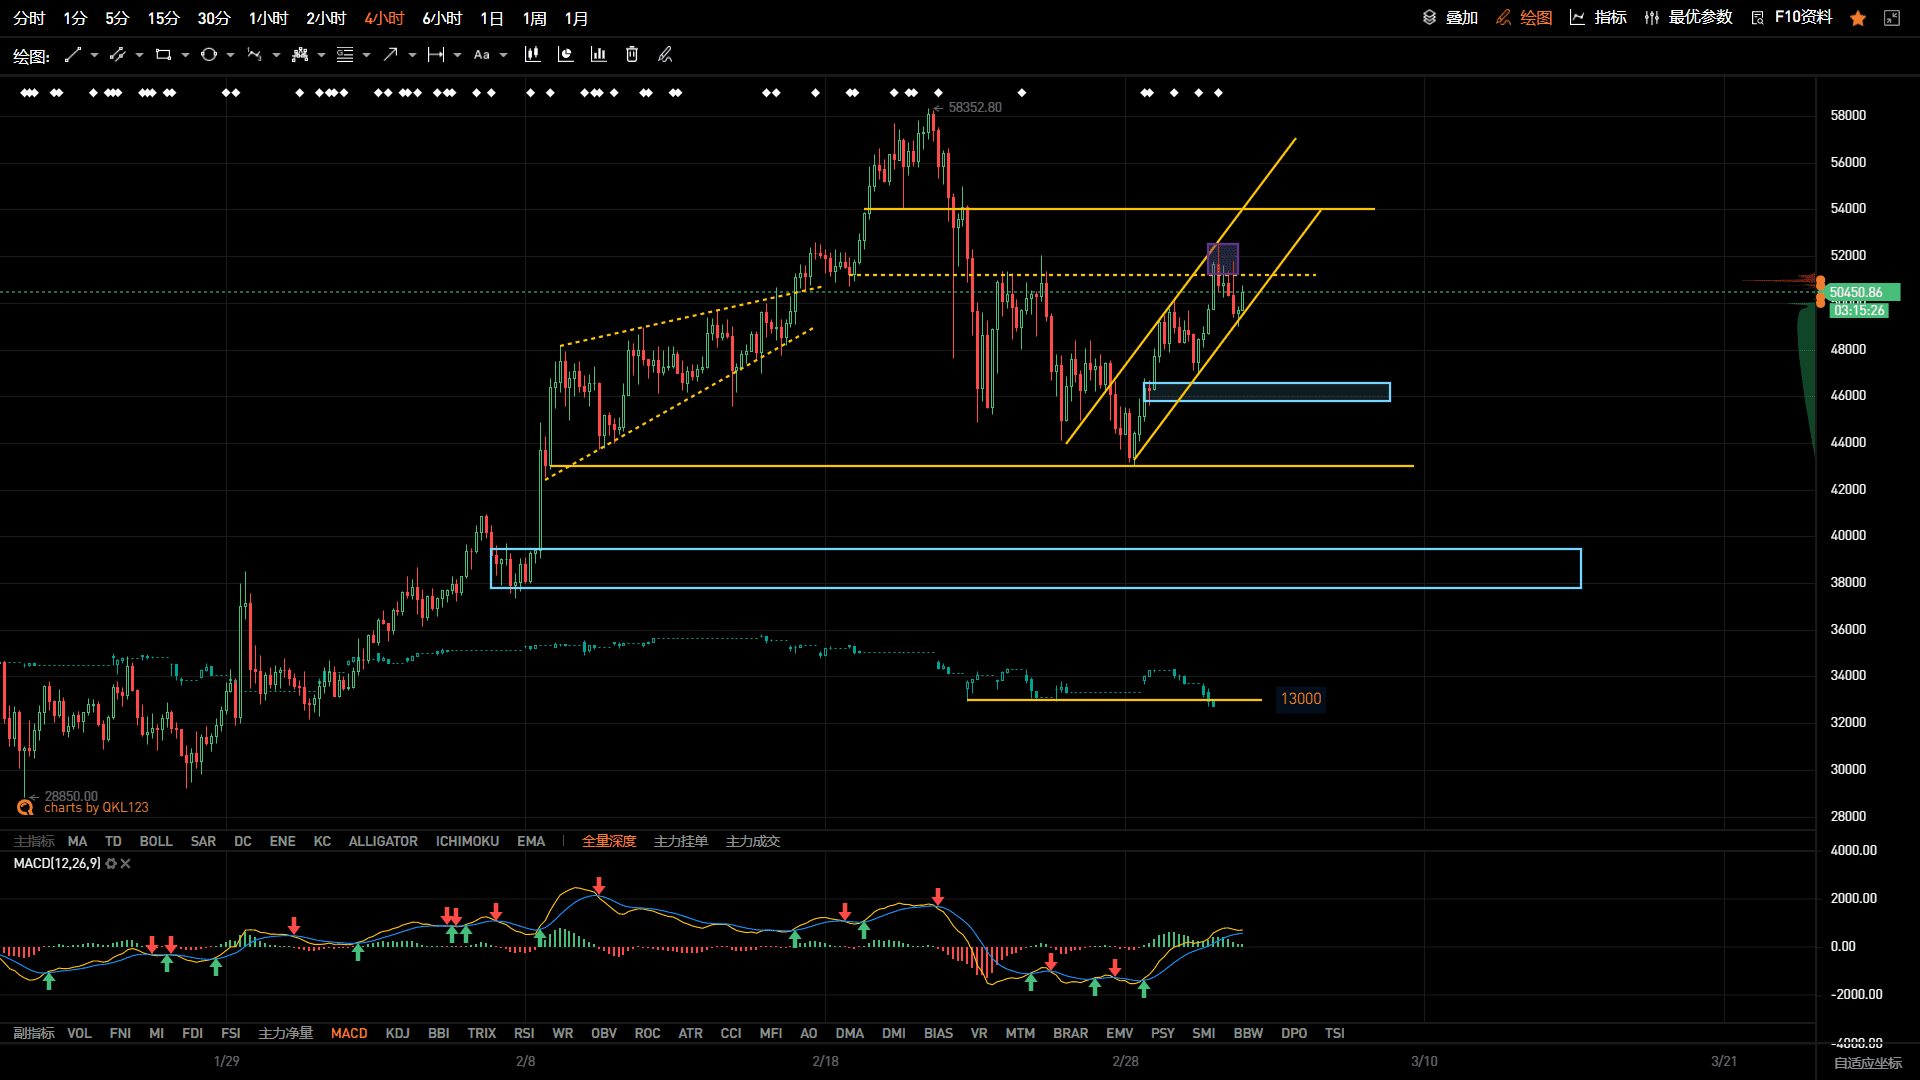Screen dimensions: 1920x1080
Task: Select the circle shape drawing tool
Action: pyautogui.click(x=209, y=55)
